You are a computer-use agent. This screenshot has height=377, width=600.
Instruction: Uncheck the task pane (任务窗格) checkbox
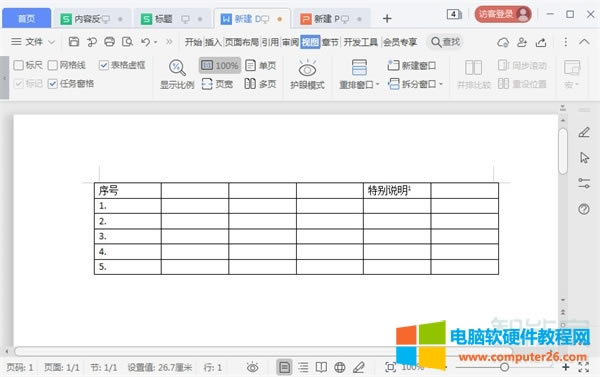click(53, 84)
